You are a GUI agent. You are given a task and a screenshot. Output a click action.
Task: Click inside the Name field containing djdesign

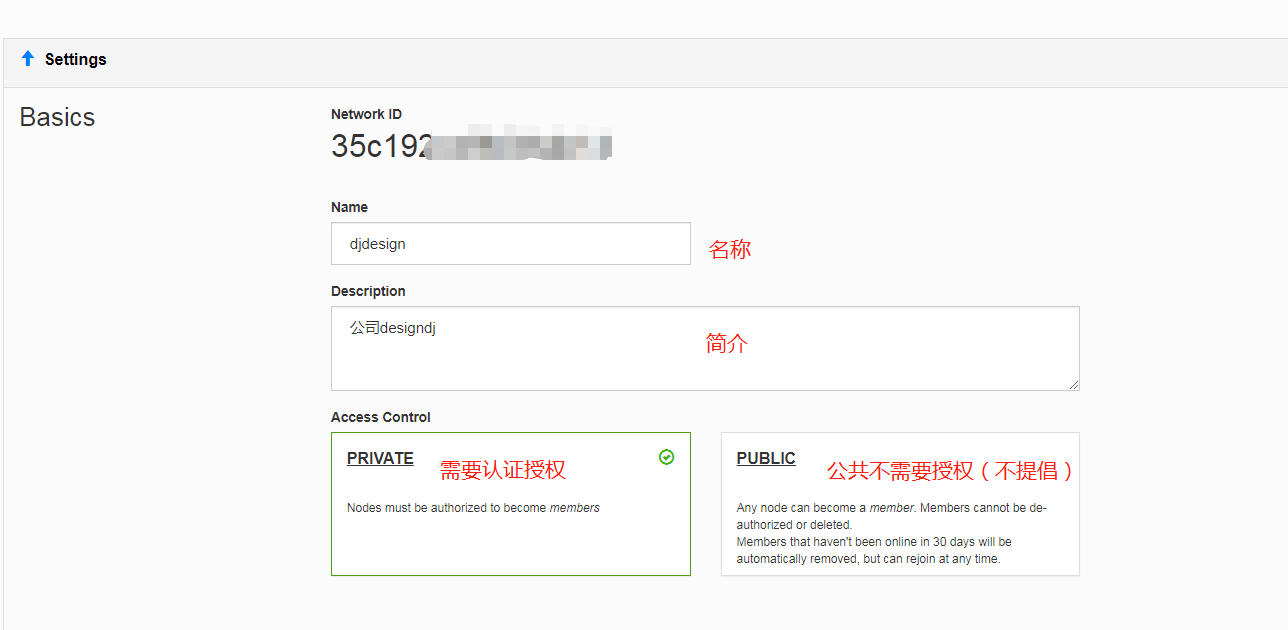click(510, 244)
